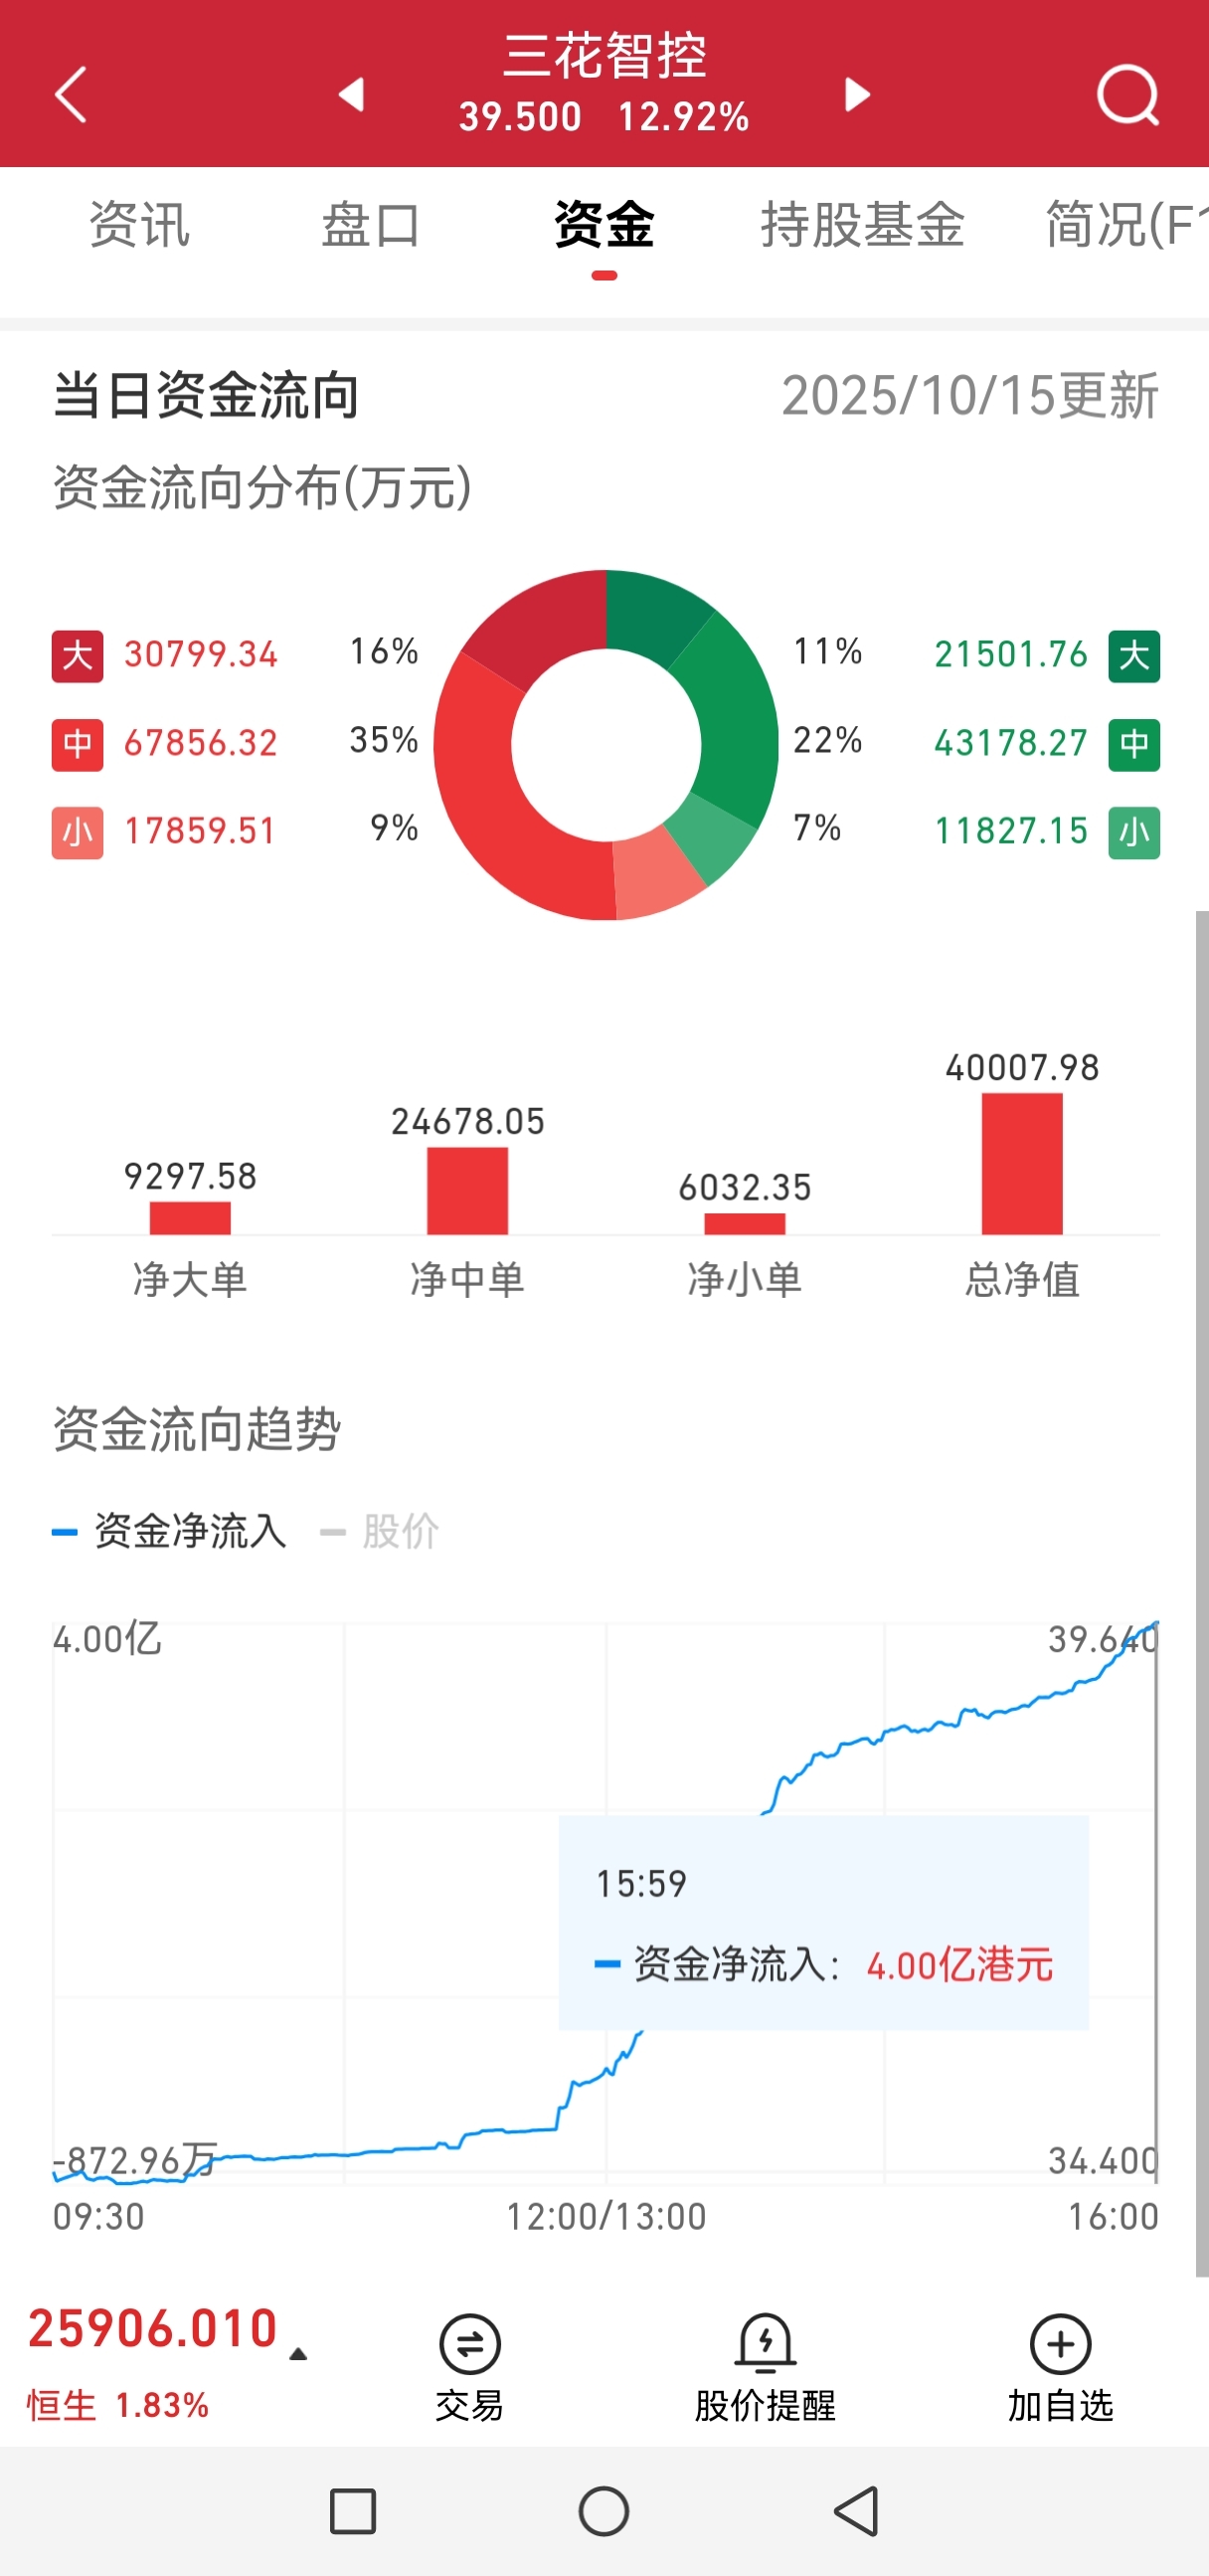
Task: Tap the red 中 inflow badge
Action: pyautogui.click(x=77, y=744)
